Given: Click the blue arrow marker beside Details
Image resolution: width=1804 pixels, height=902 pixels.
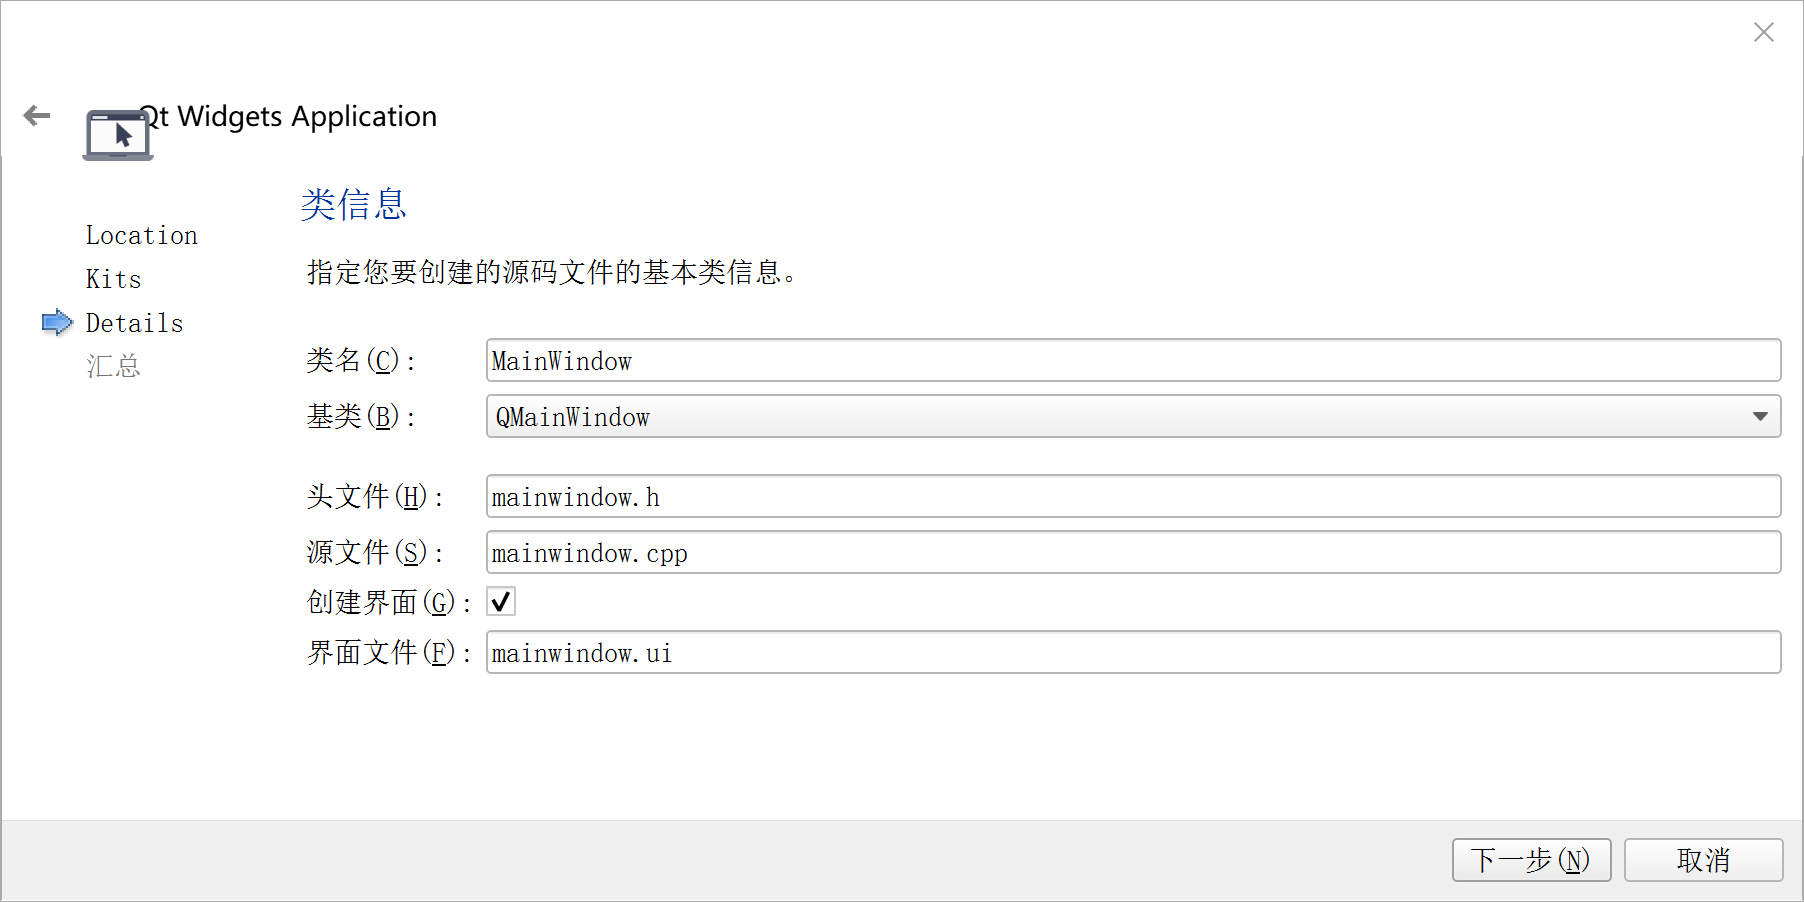Looking at the screenshot, I should click(57, 322).
